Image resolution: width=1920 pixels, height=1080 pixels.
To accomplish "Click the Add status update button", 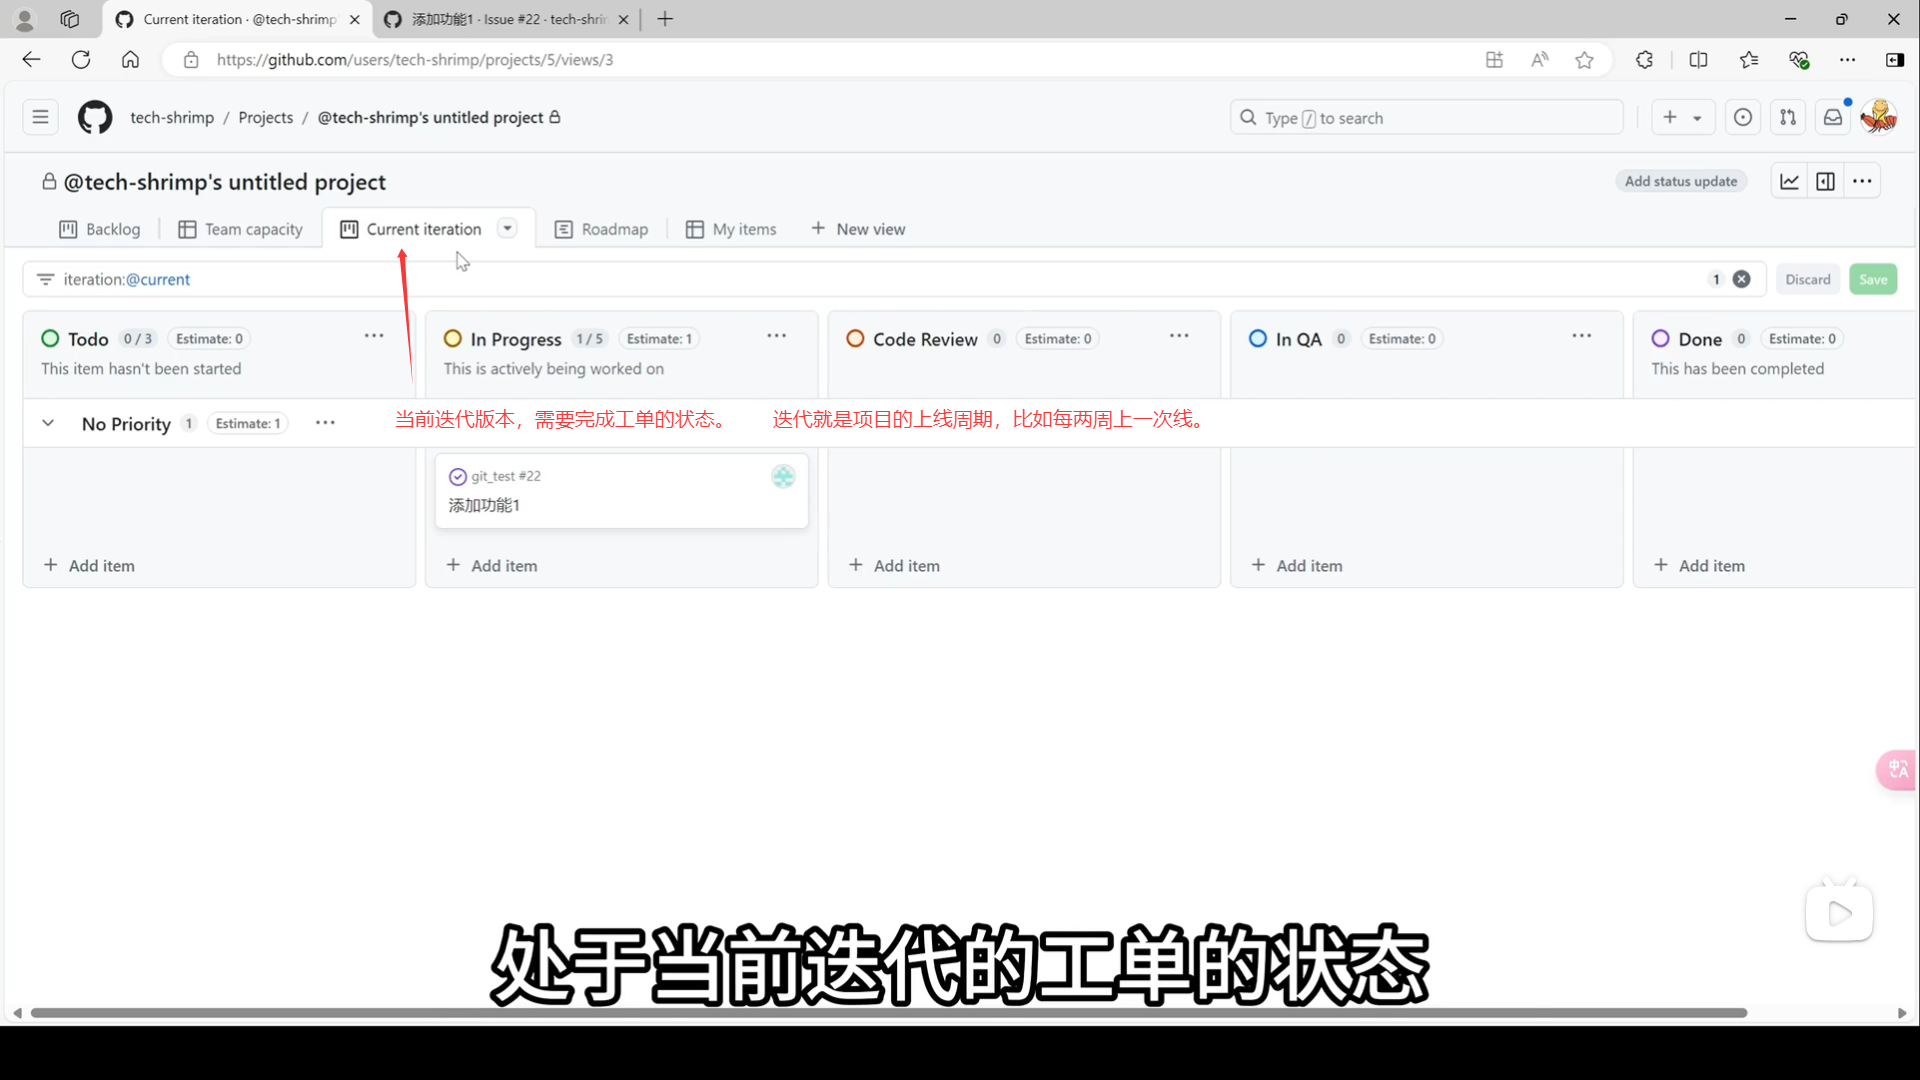I will point(1680,181).
